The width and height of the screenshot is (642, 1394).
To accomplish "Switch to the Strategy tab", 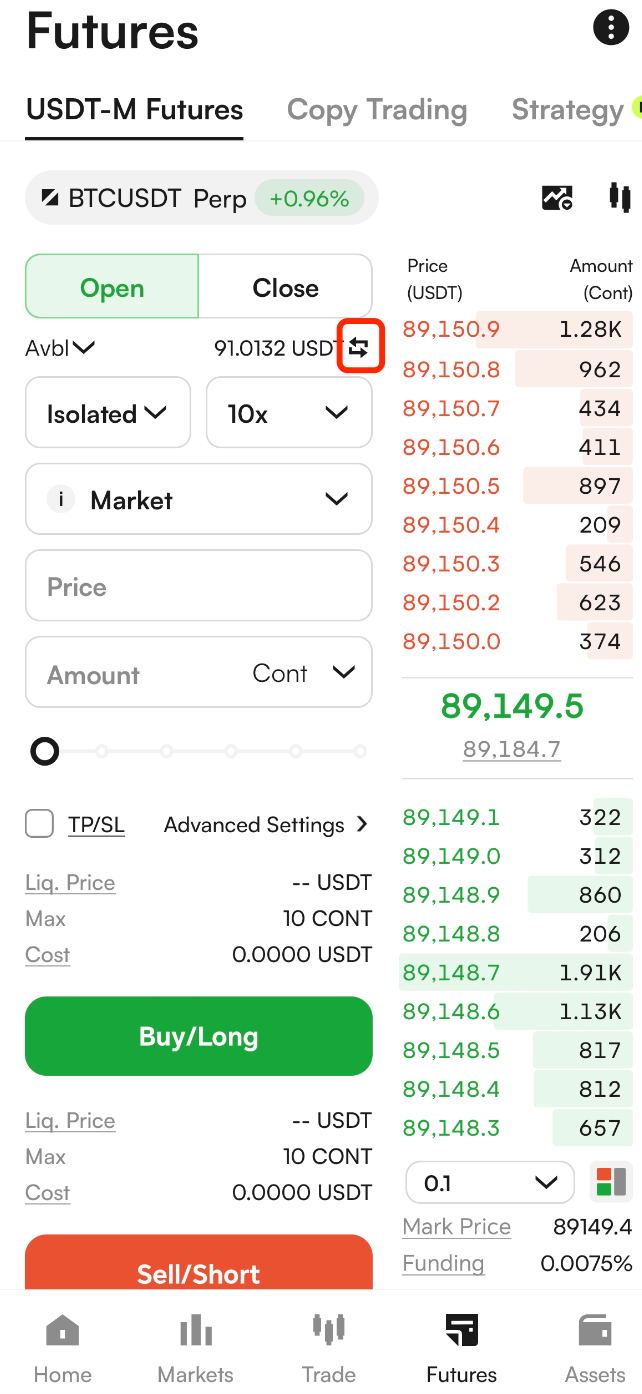I will [x=567, y=110].
